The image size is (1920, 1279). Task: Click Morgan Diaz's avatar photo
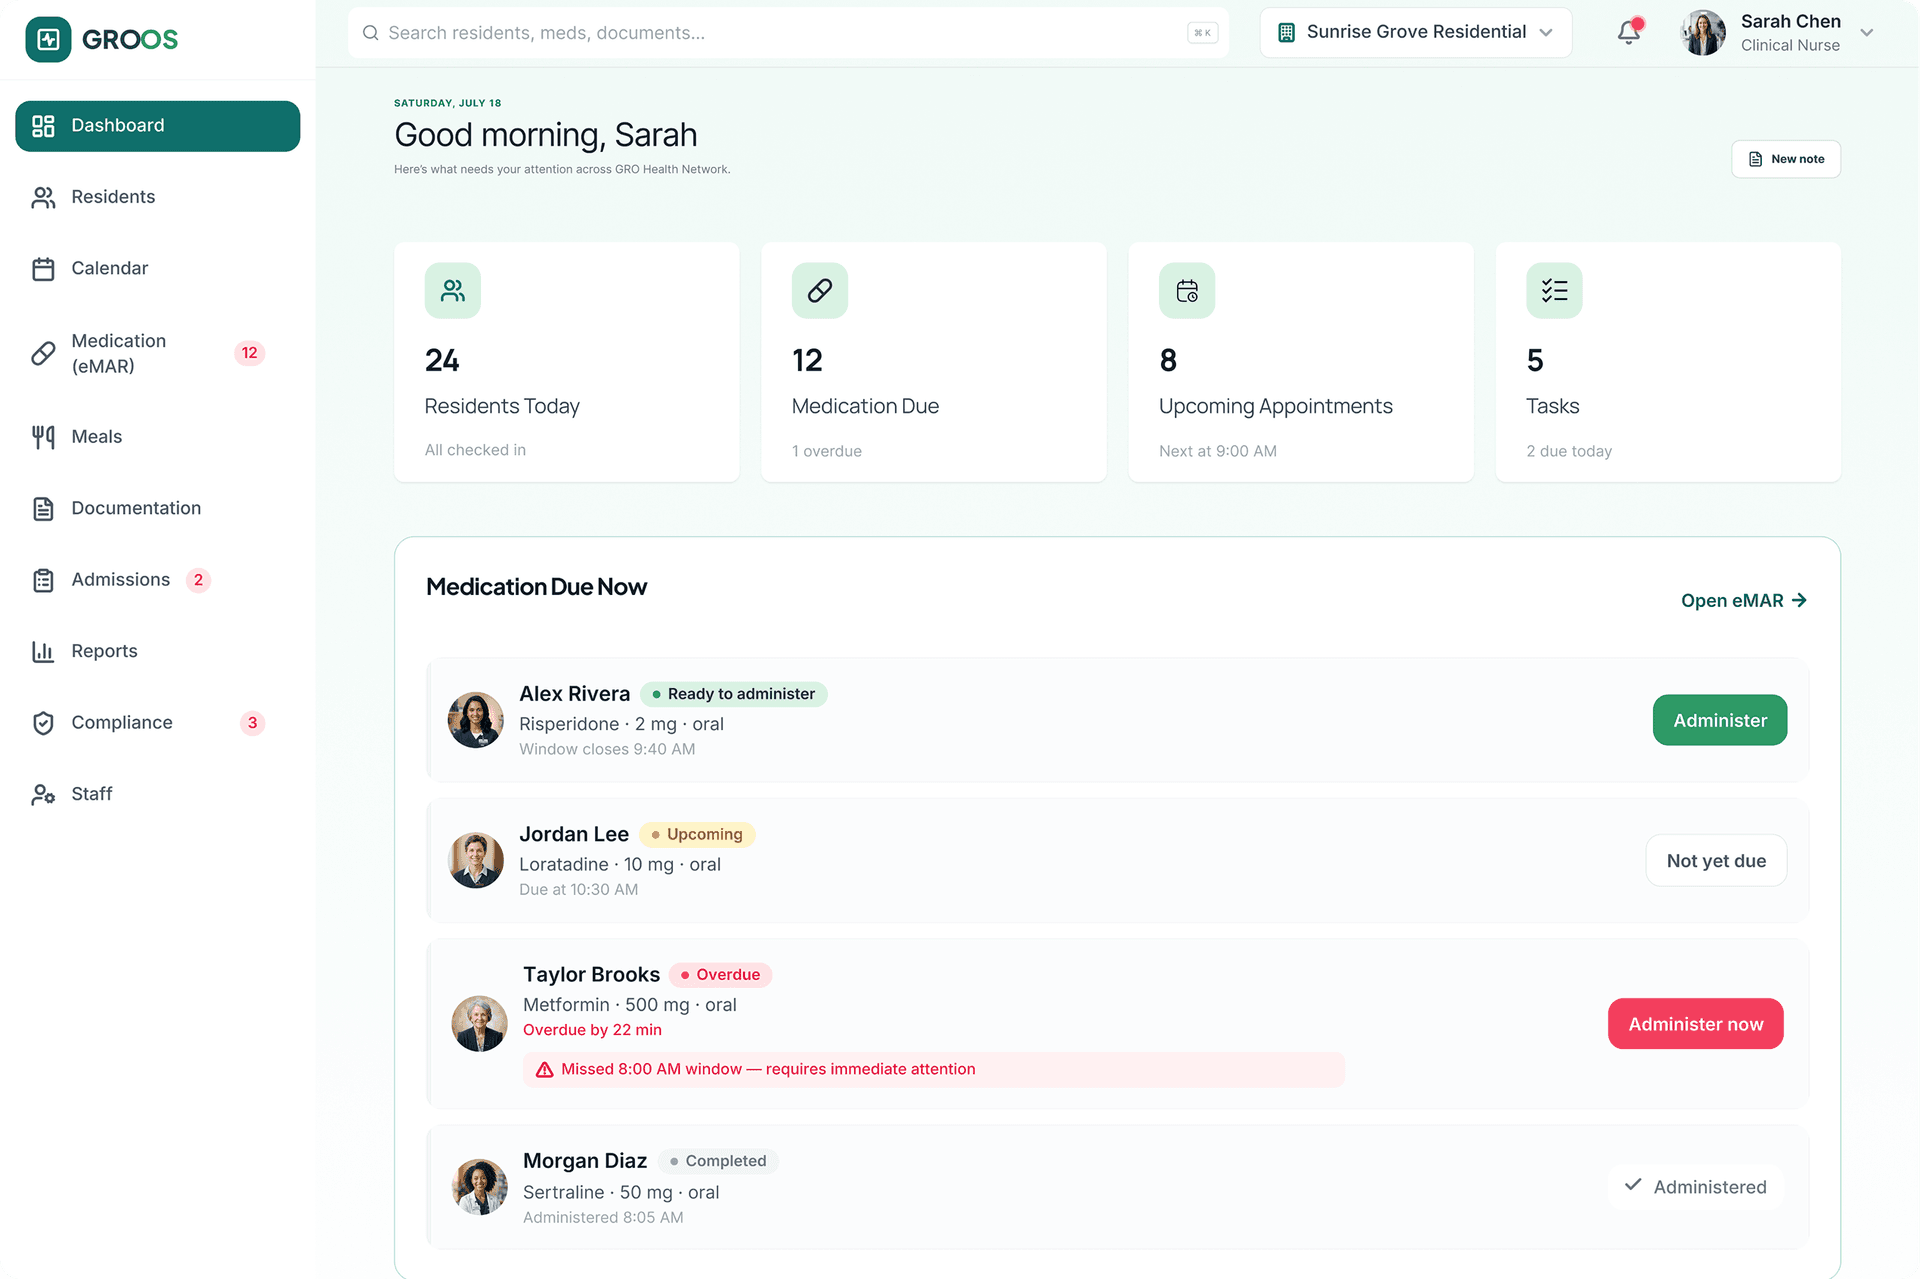[480, 1187]
